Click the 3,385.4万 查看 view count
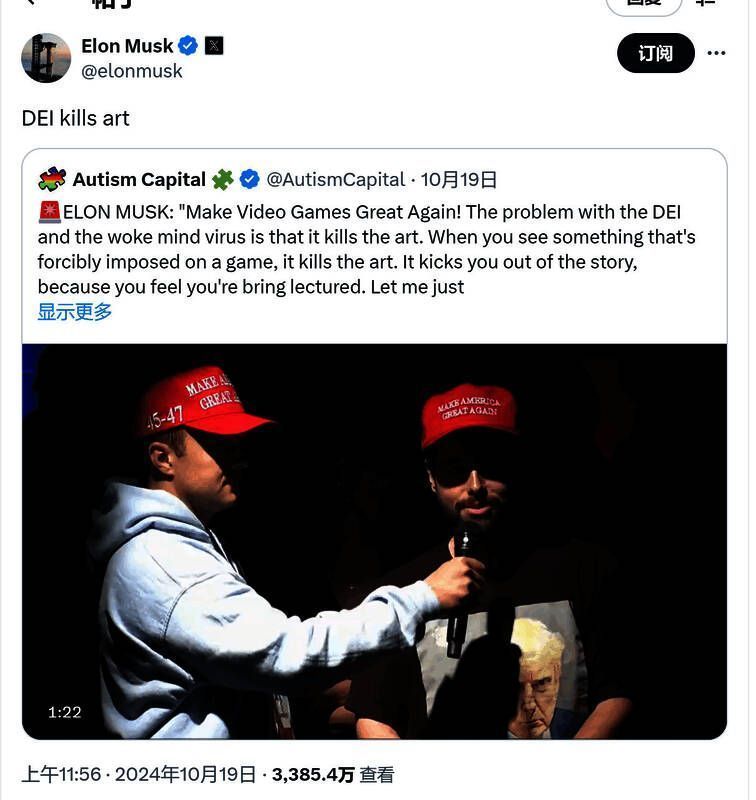Viewport: 756px width, 800px height. point(332,774)
